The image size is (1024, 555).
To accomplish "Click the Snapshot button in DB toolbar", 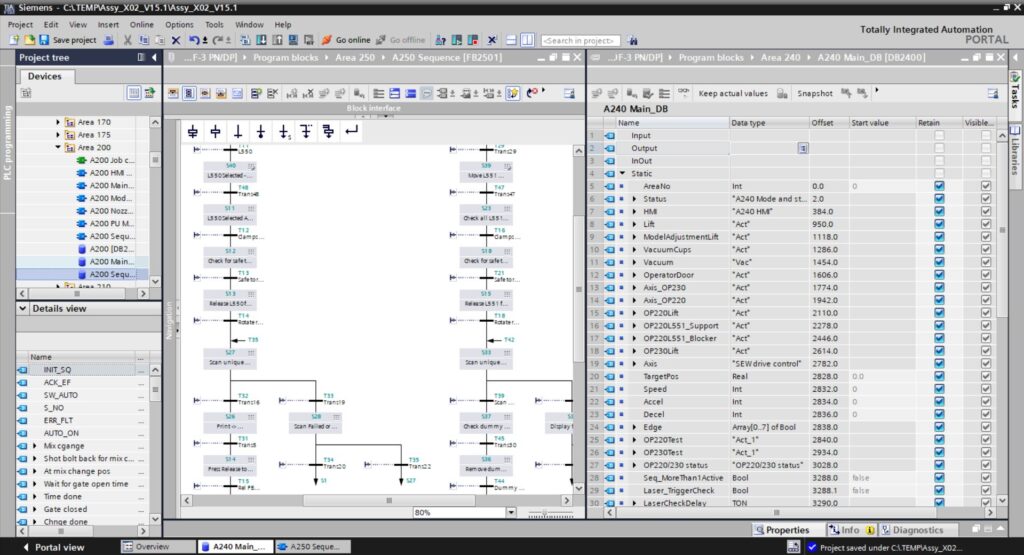I will click(x=814, y=93).
